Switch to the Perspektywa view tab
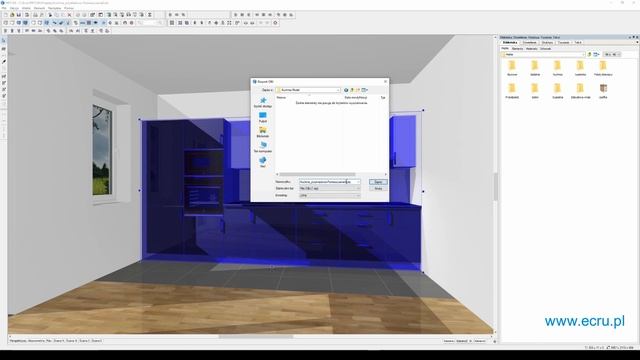The height and width of the screenshot is (360, 640). coord(18,340)
